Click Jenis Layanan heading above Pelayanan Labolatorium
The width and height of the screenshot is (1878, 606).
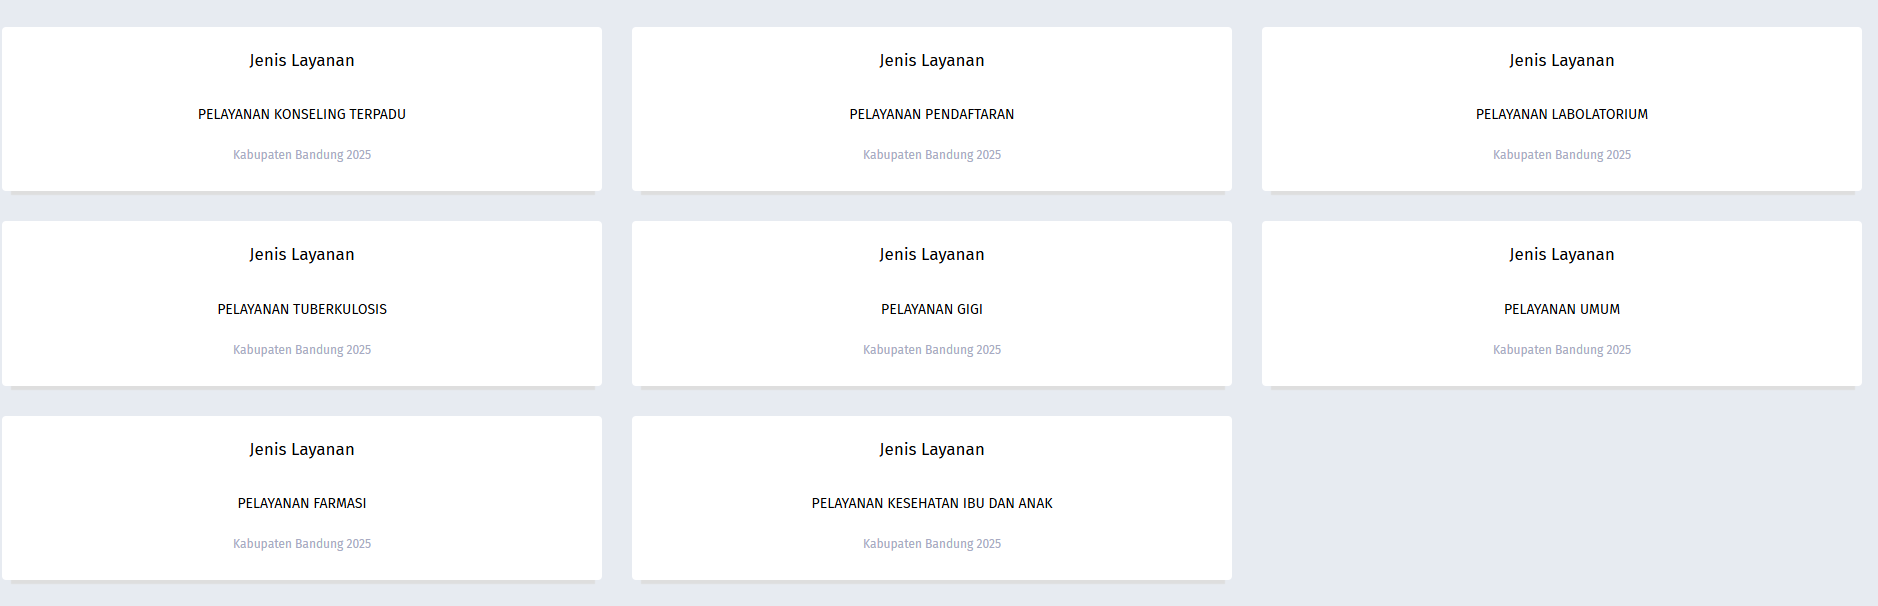[x=1561, y=60]
